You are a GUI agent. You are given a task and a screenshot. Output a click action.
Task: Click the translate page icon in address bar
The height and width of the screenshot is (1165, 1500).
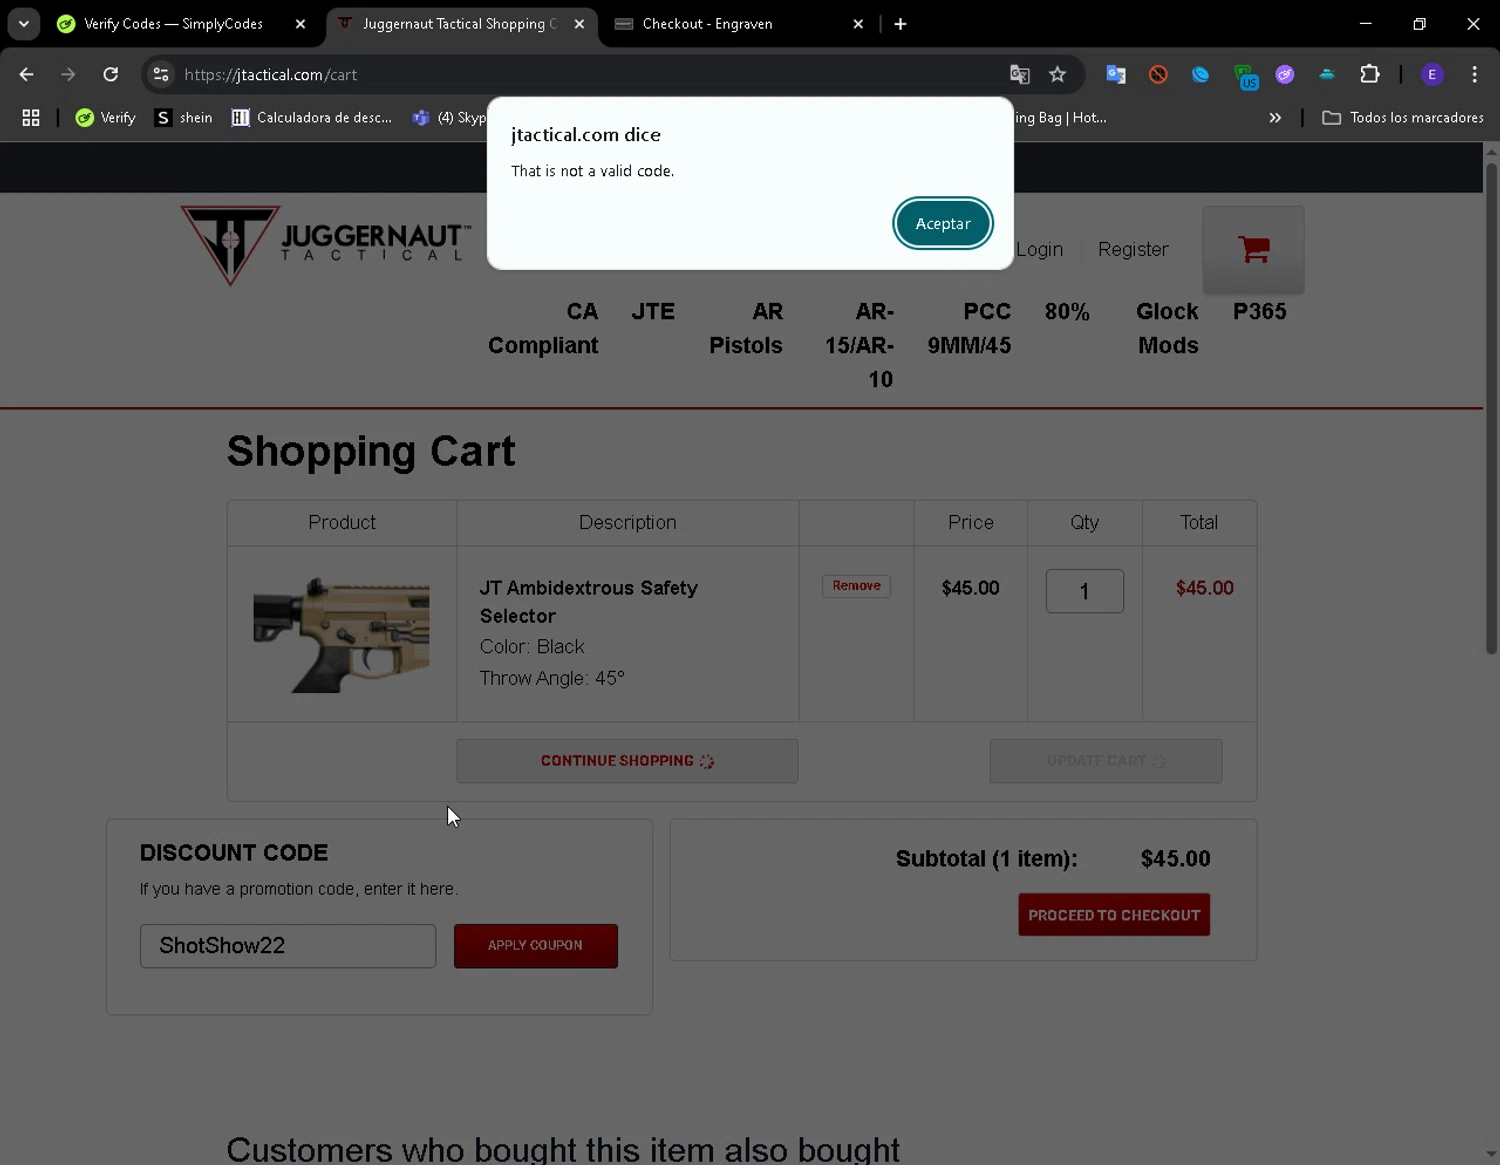coord(1019,74)
